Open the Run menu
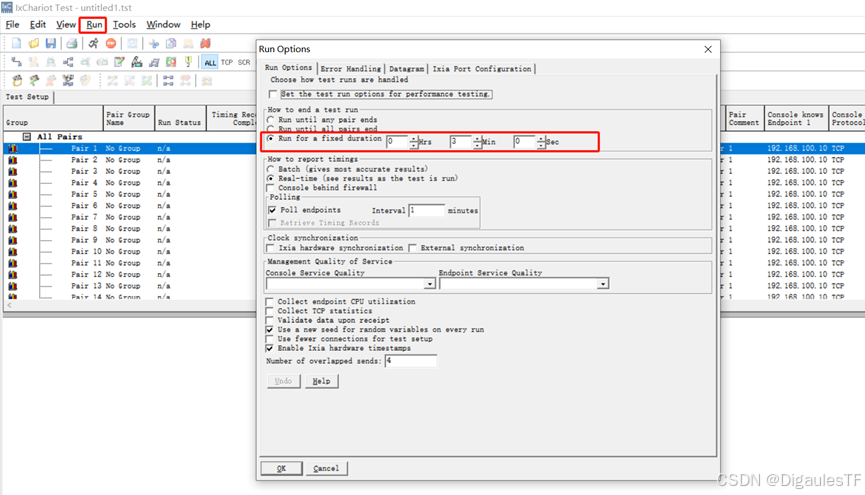Screen dimensions: 865x495 94,25
